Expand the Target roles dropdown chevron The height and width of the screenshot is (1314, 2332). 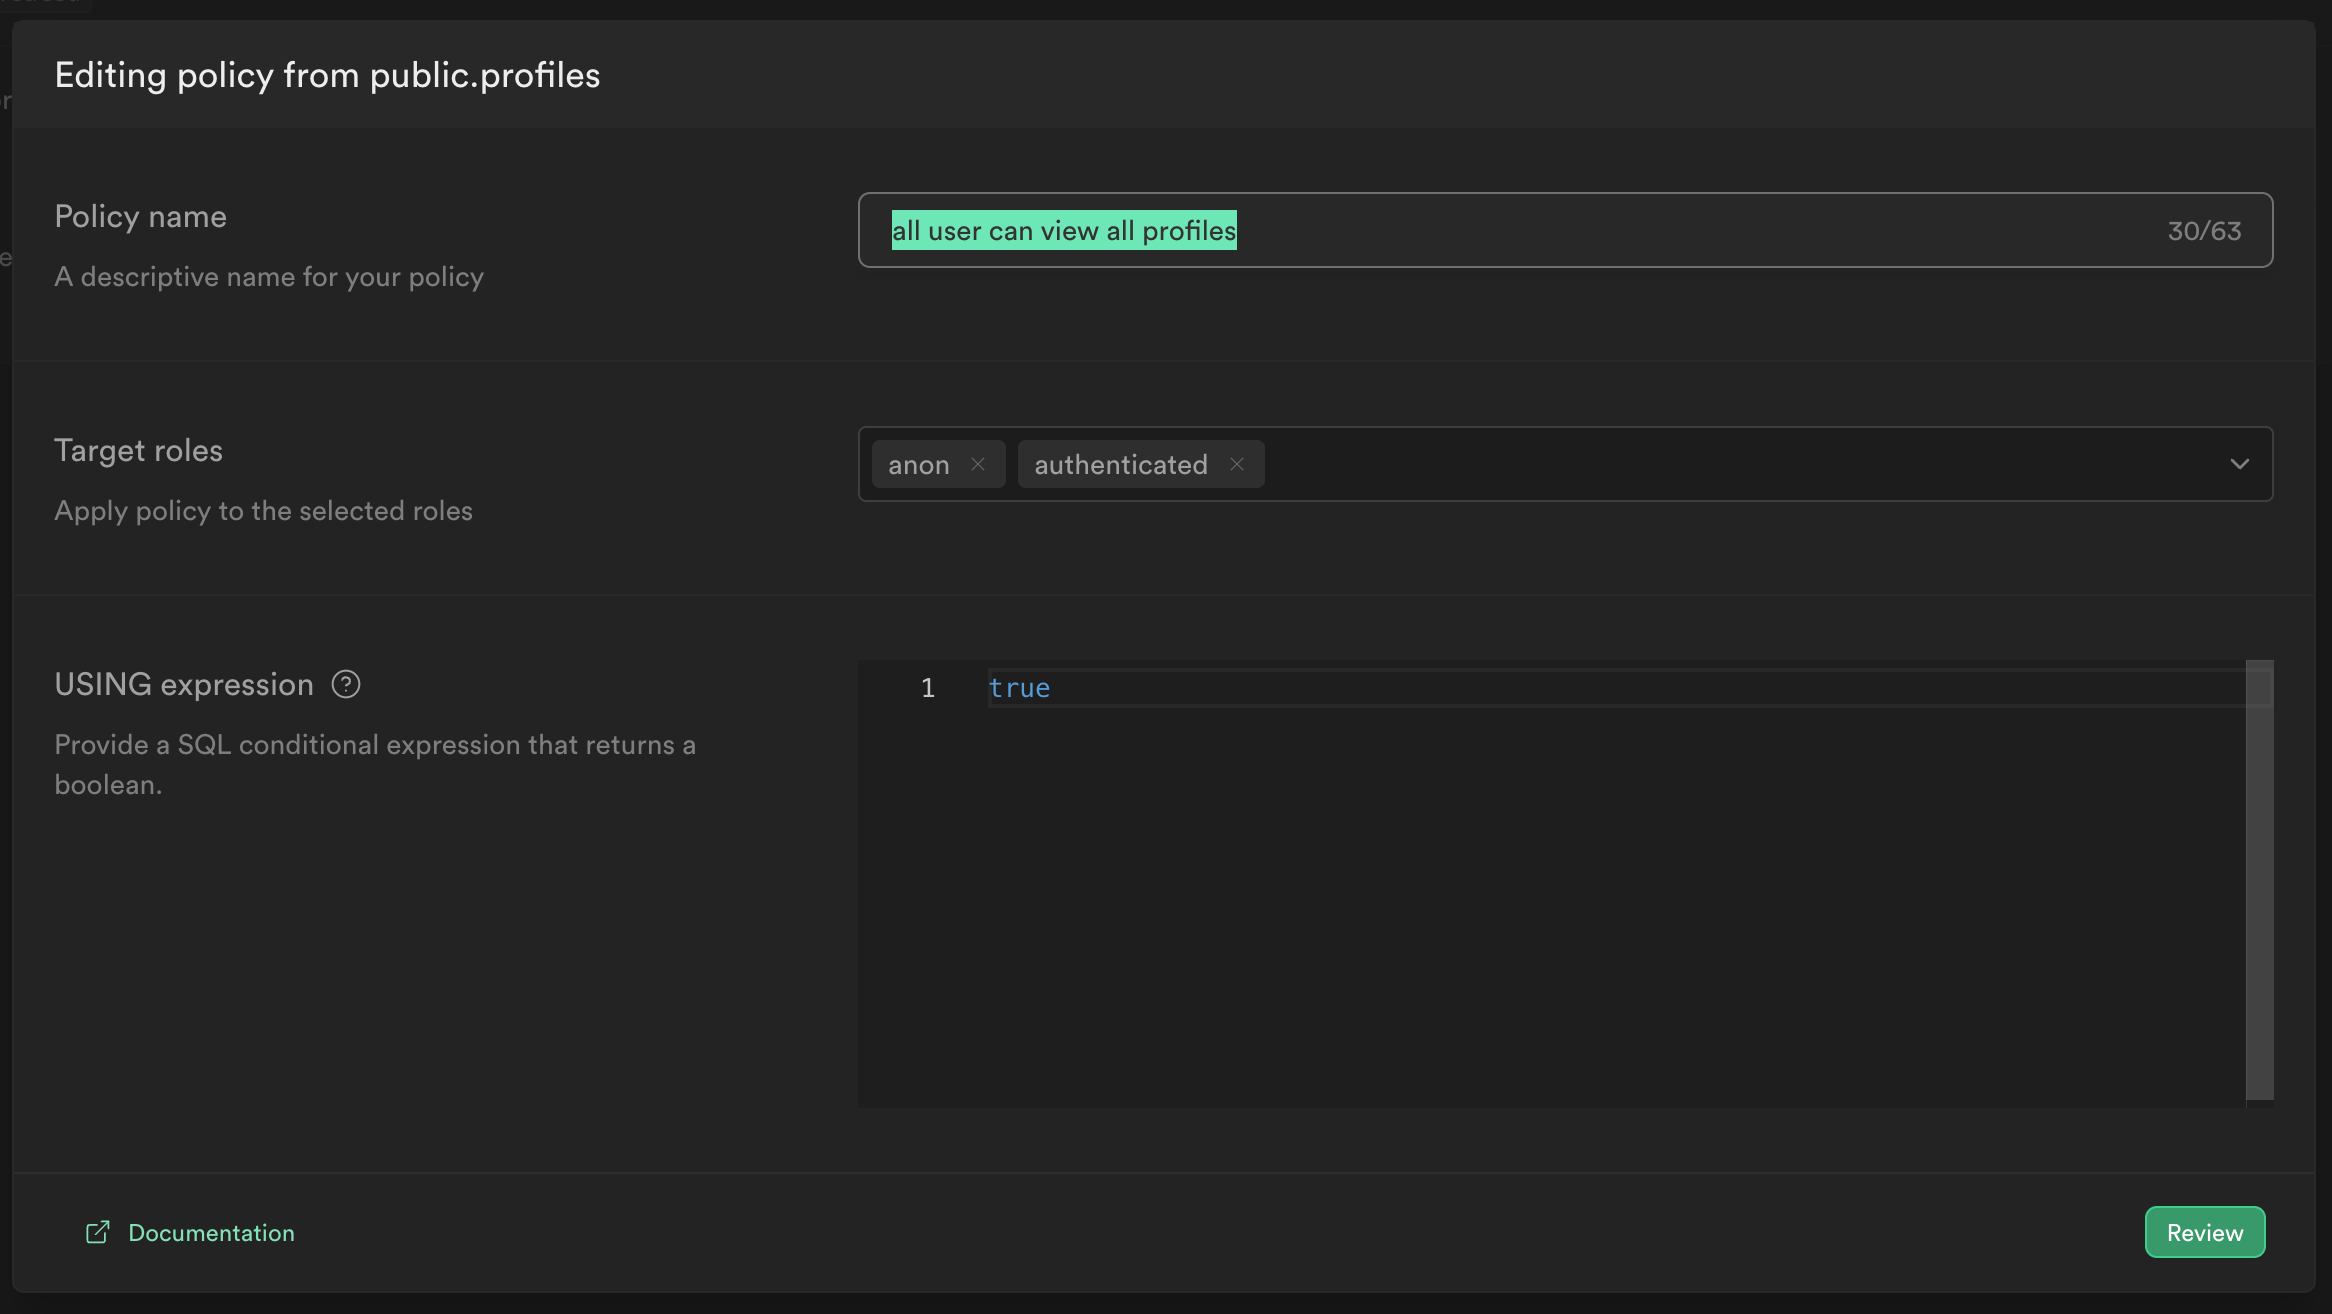tap(2239, 464)
